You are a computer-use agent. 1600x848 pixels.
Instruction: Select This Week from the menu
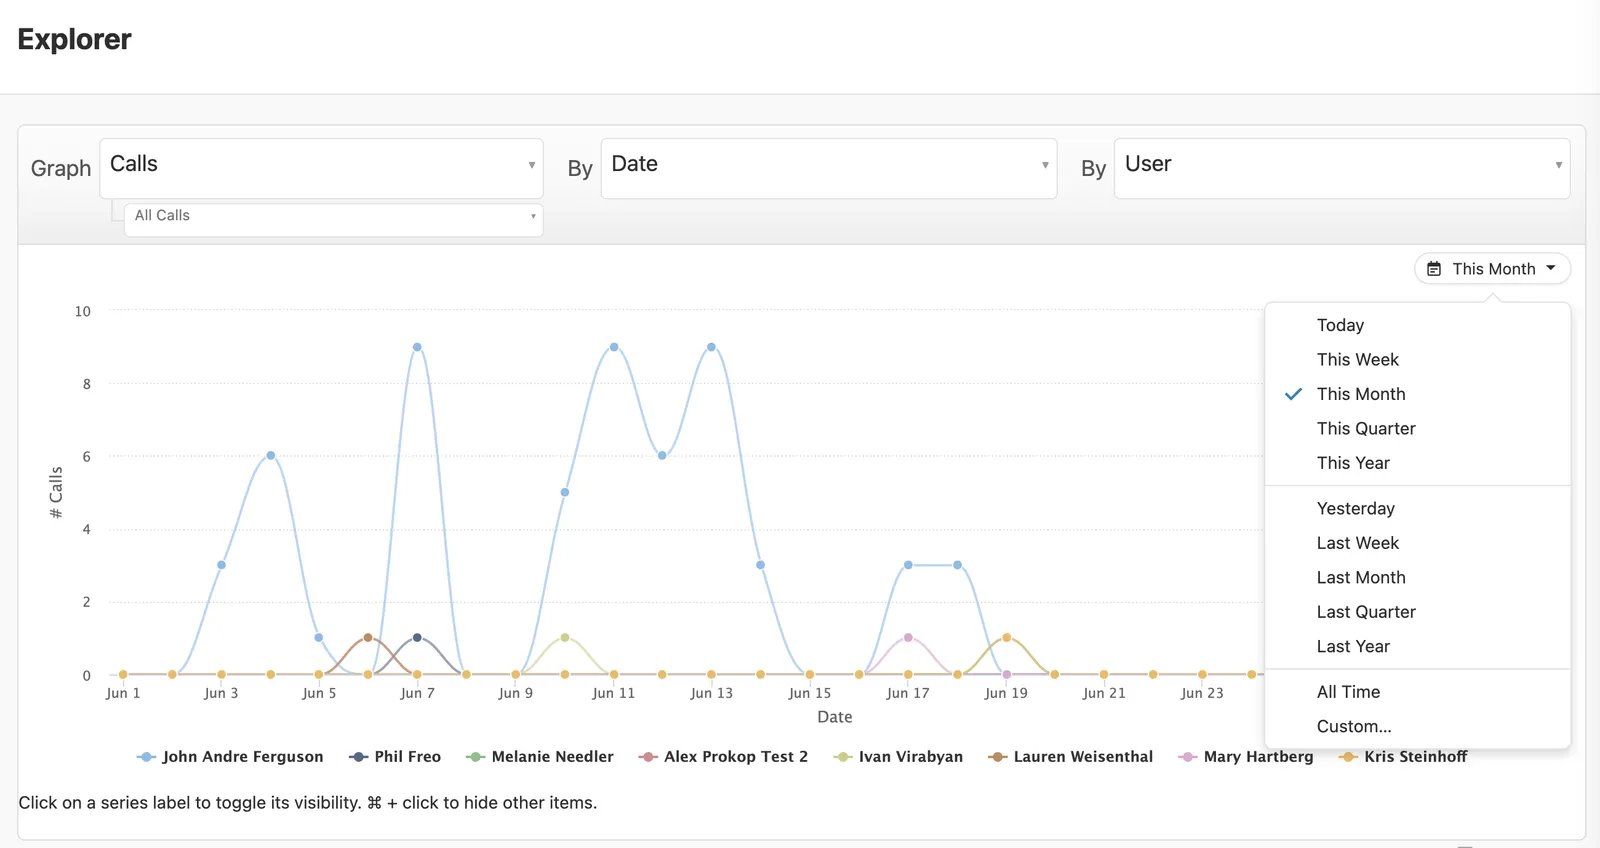[1418, 359]
